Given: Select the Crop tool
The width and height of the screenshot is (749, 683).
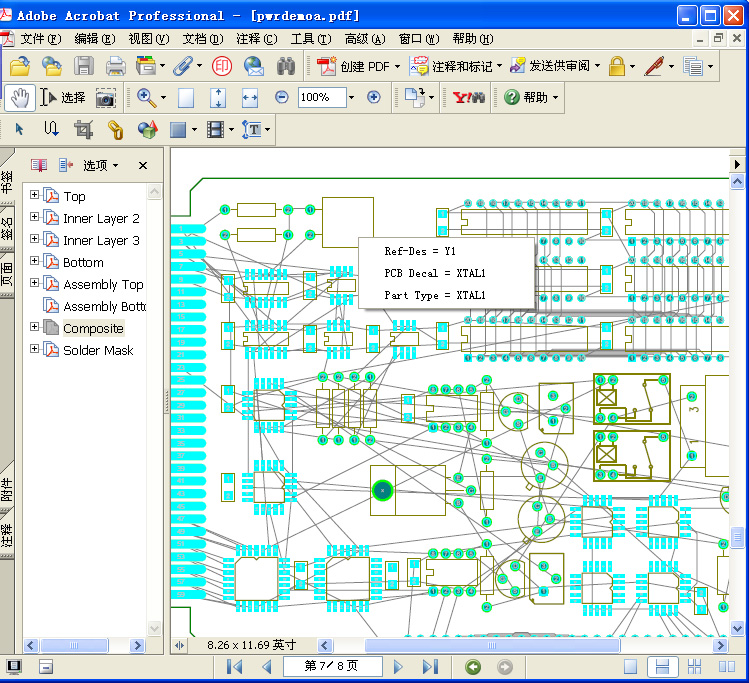Looking at the screenshot, I should coord(83,129).
